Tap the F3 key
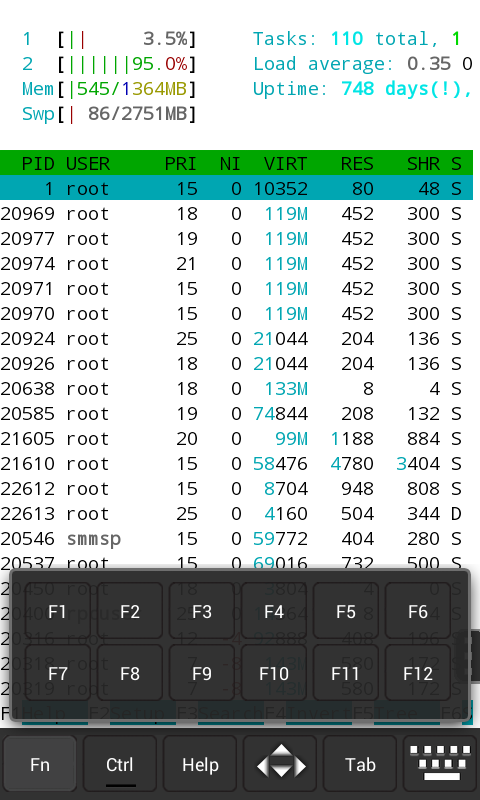The height and width of the screenshot is (800, 480). point(202,611)
